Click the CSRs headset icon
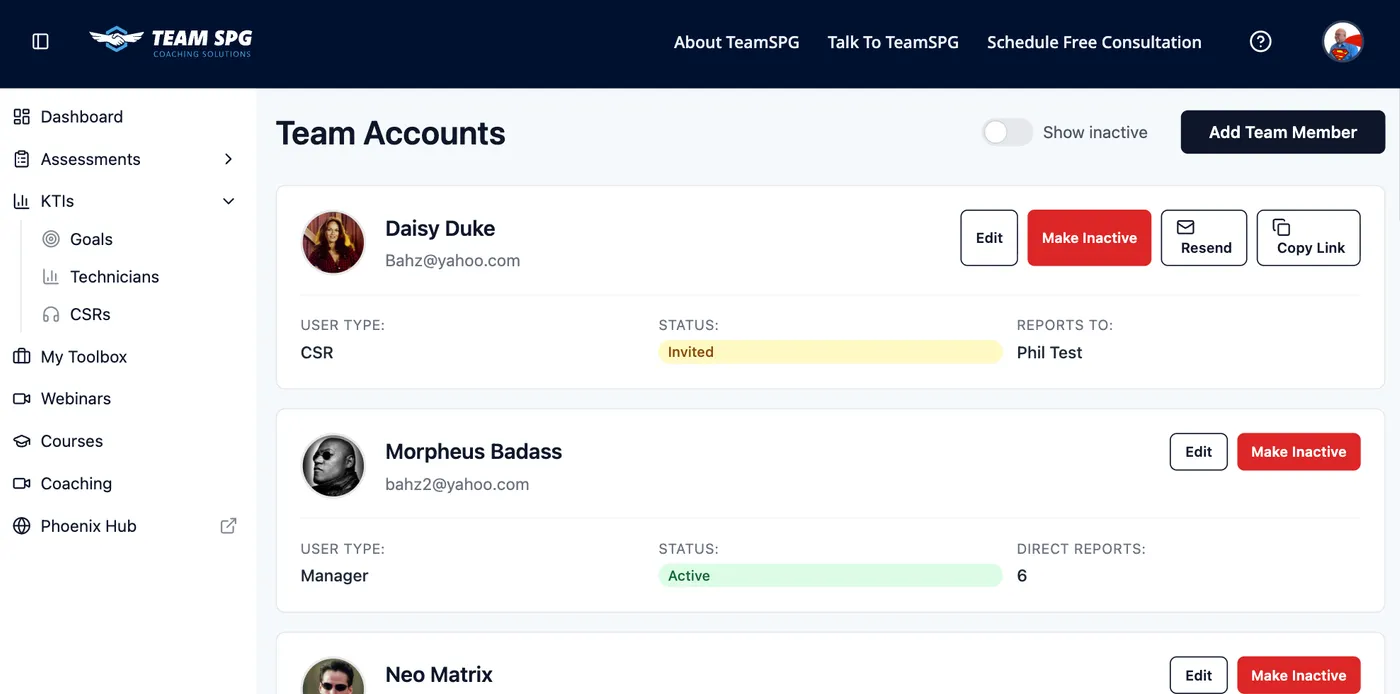 (51, 314)
